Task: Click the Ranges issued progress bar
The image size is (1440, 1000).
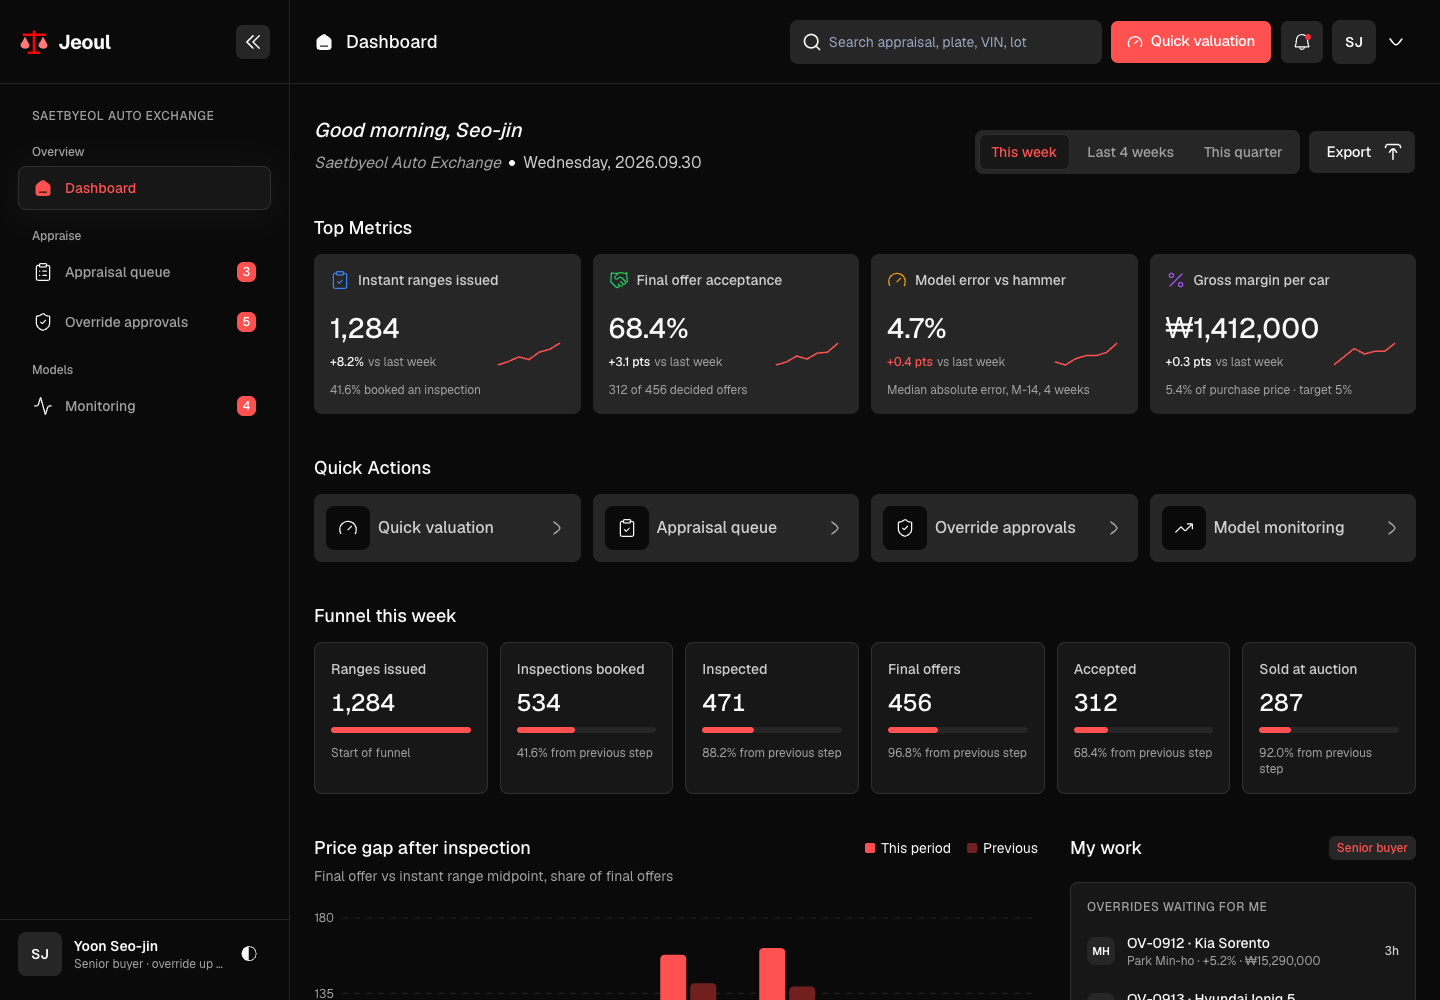Action: (x=401, y=730)
